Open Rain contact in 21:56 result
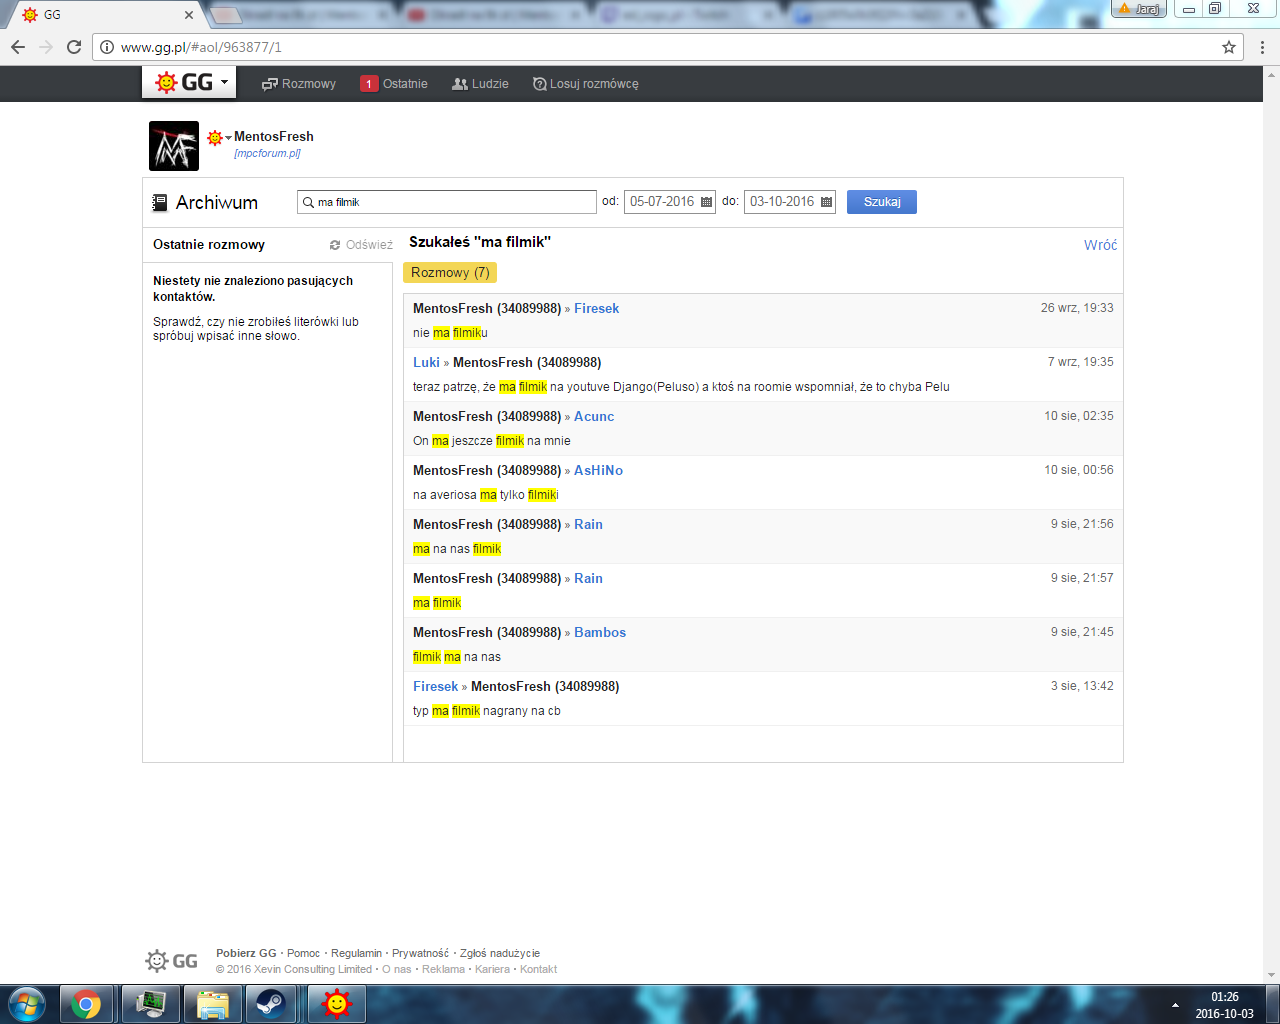This screenshot has width=1280, height=1024. click(588, 524)
